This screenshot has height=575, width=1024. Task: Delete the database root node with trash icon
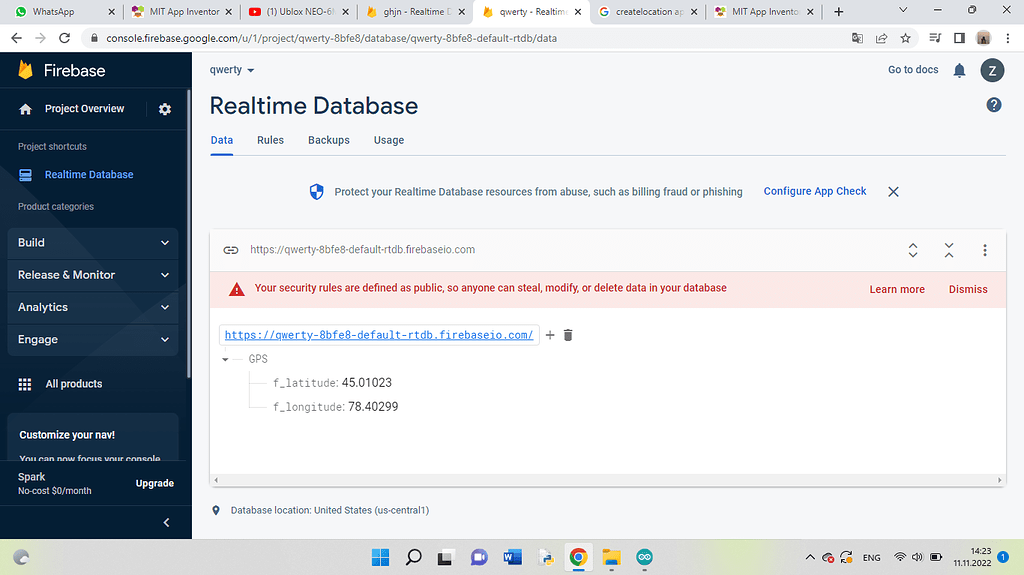[568, 335]
